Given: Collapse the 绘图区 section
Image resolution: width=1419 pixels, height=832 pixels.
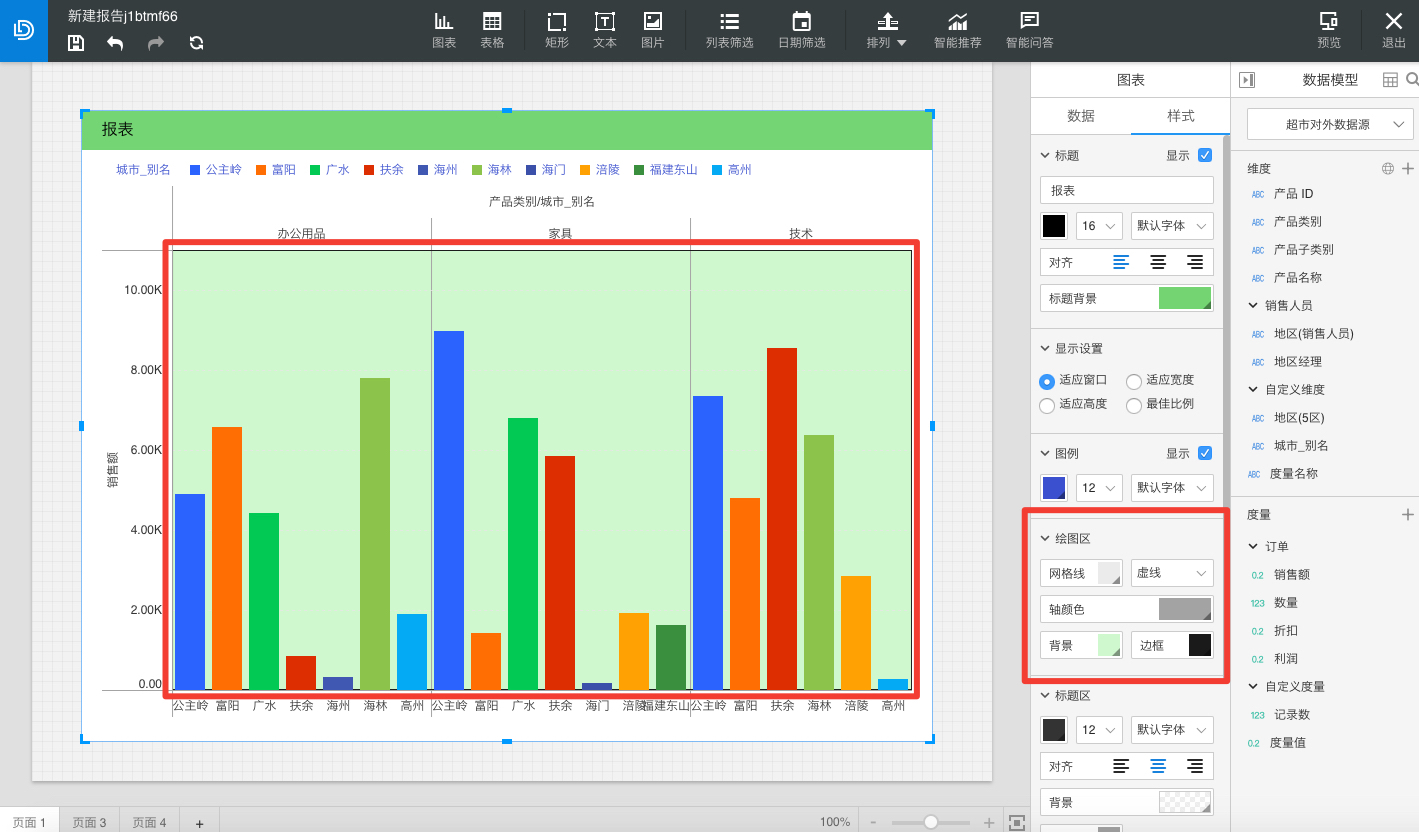Looking at the screenshot, I should point(1046,538).
